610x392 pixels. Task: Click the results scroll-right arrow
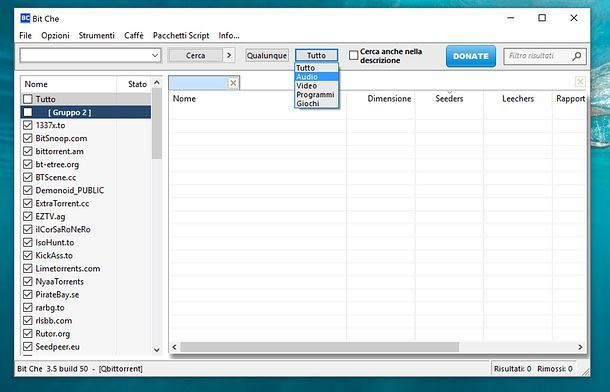point(580,347)
